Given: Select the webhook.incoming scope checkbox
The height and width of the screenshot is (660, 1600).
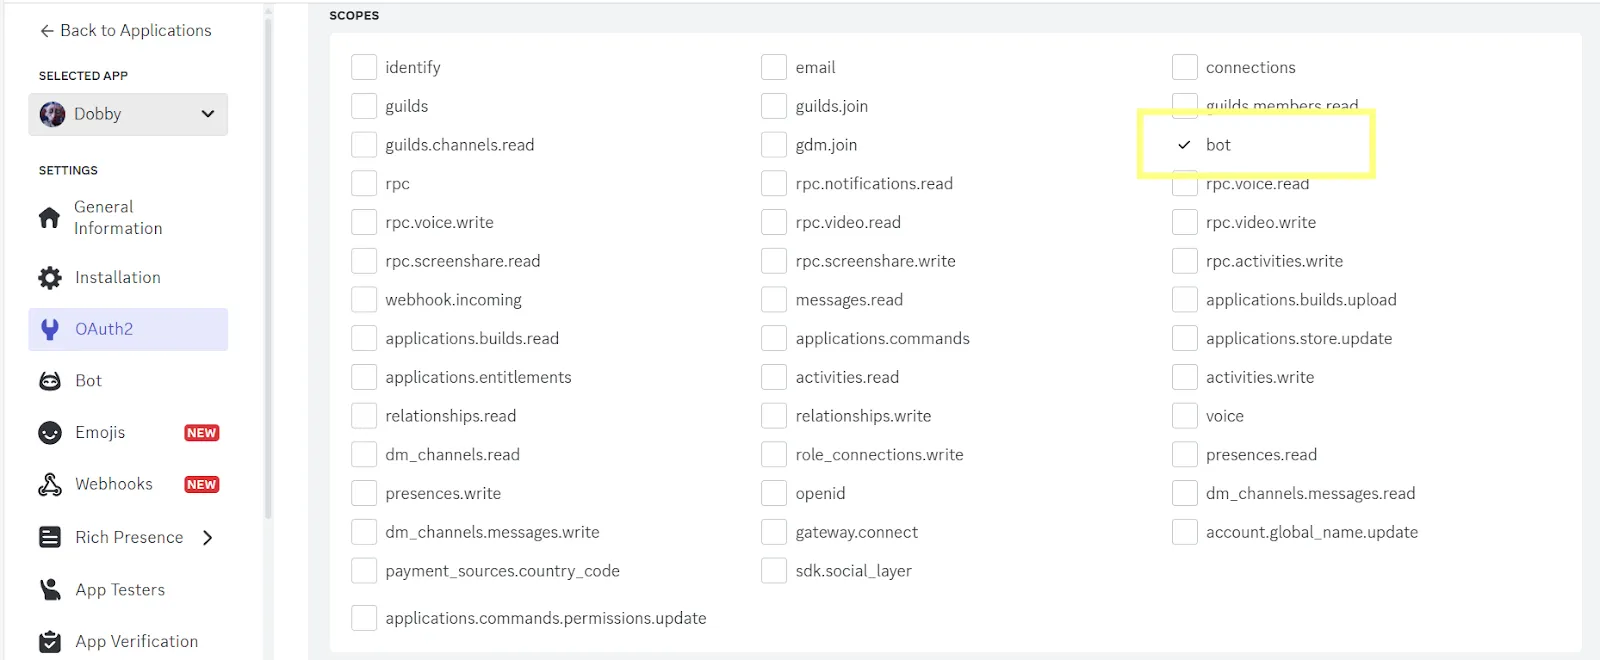Looking at the screenshot, I should coord(364,300).
